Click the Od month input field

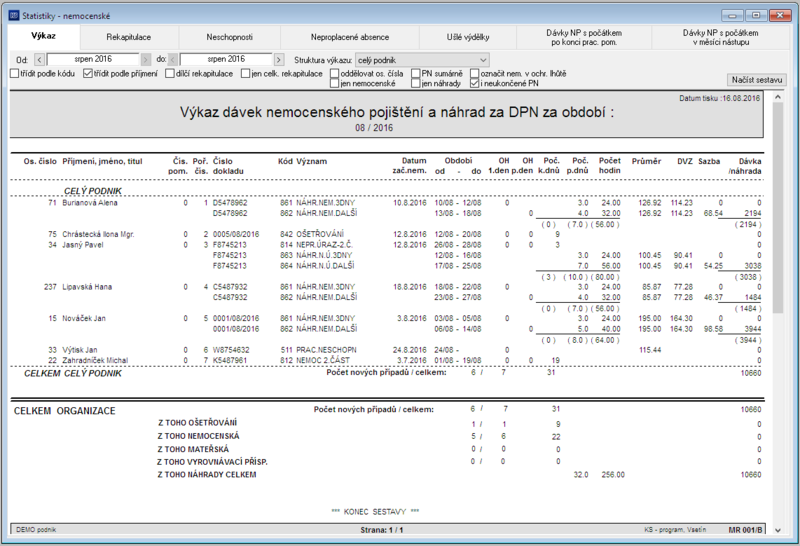coord(93,59)
